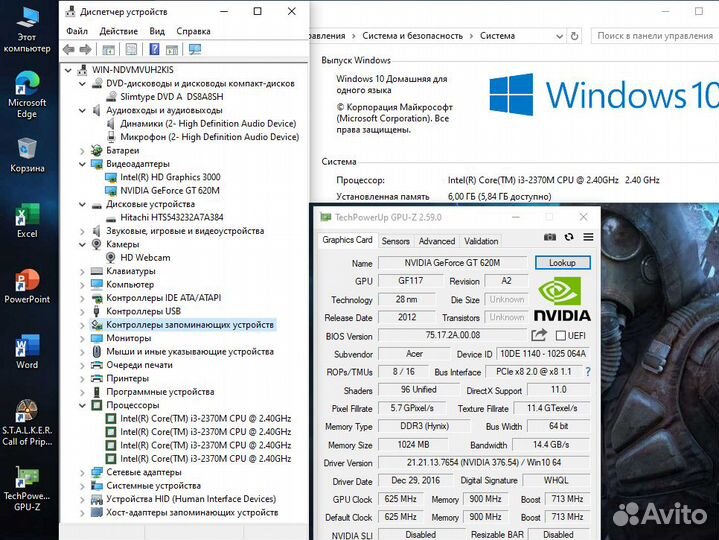Click the GPU-Z Name field value
The width and height of the screenshot is (719, 540).
coord(452,263)
